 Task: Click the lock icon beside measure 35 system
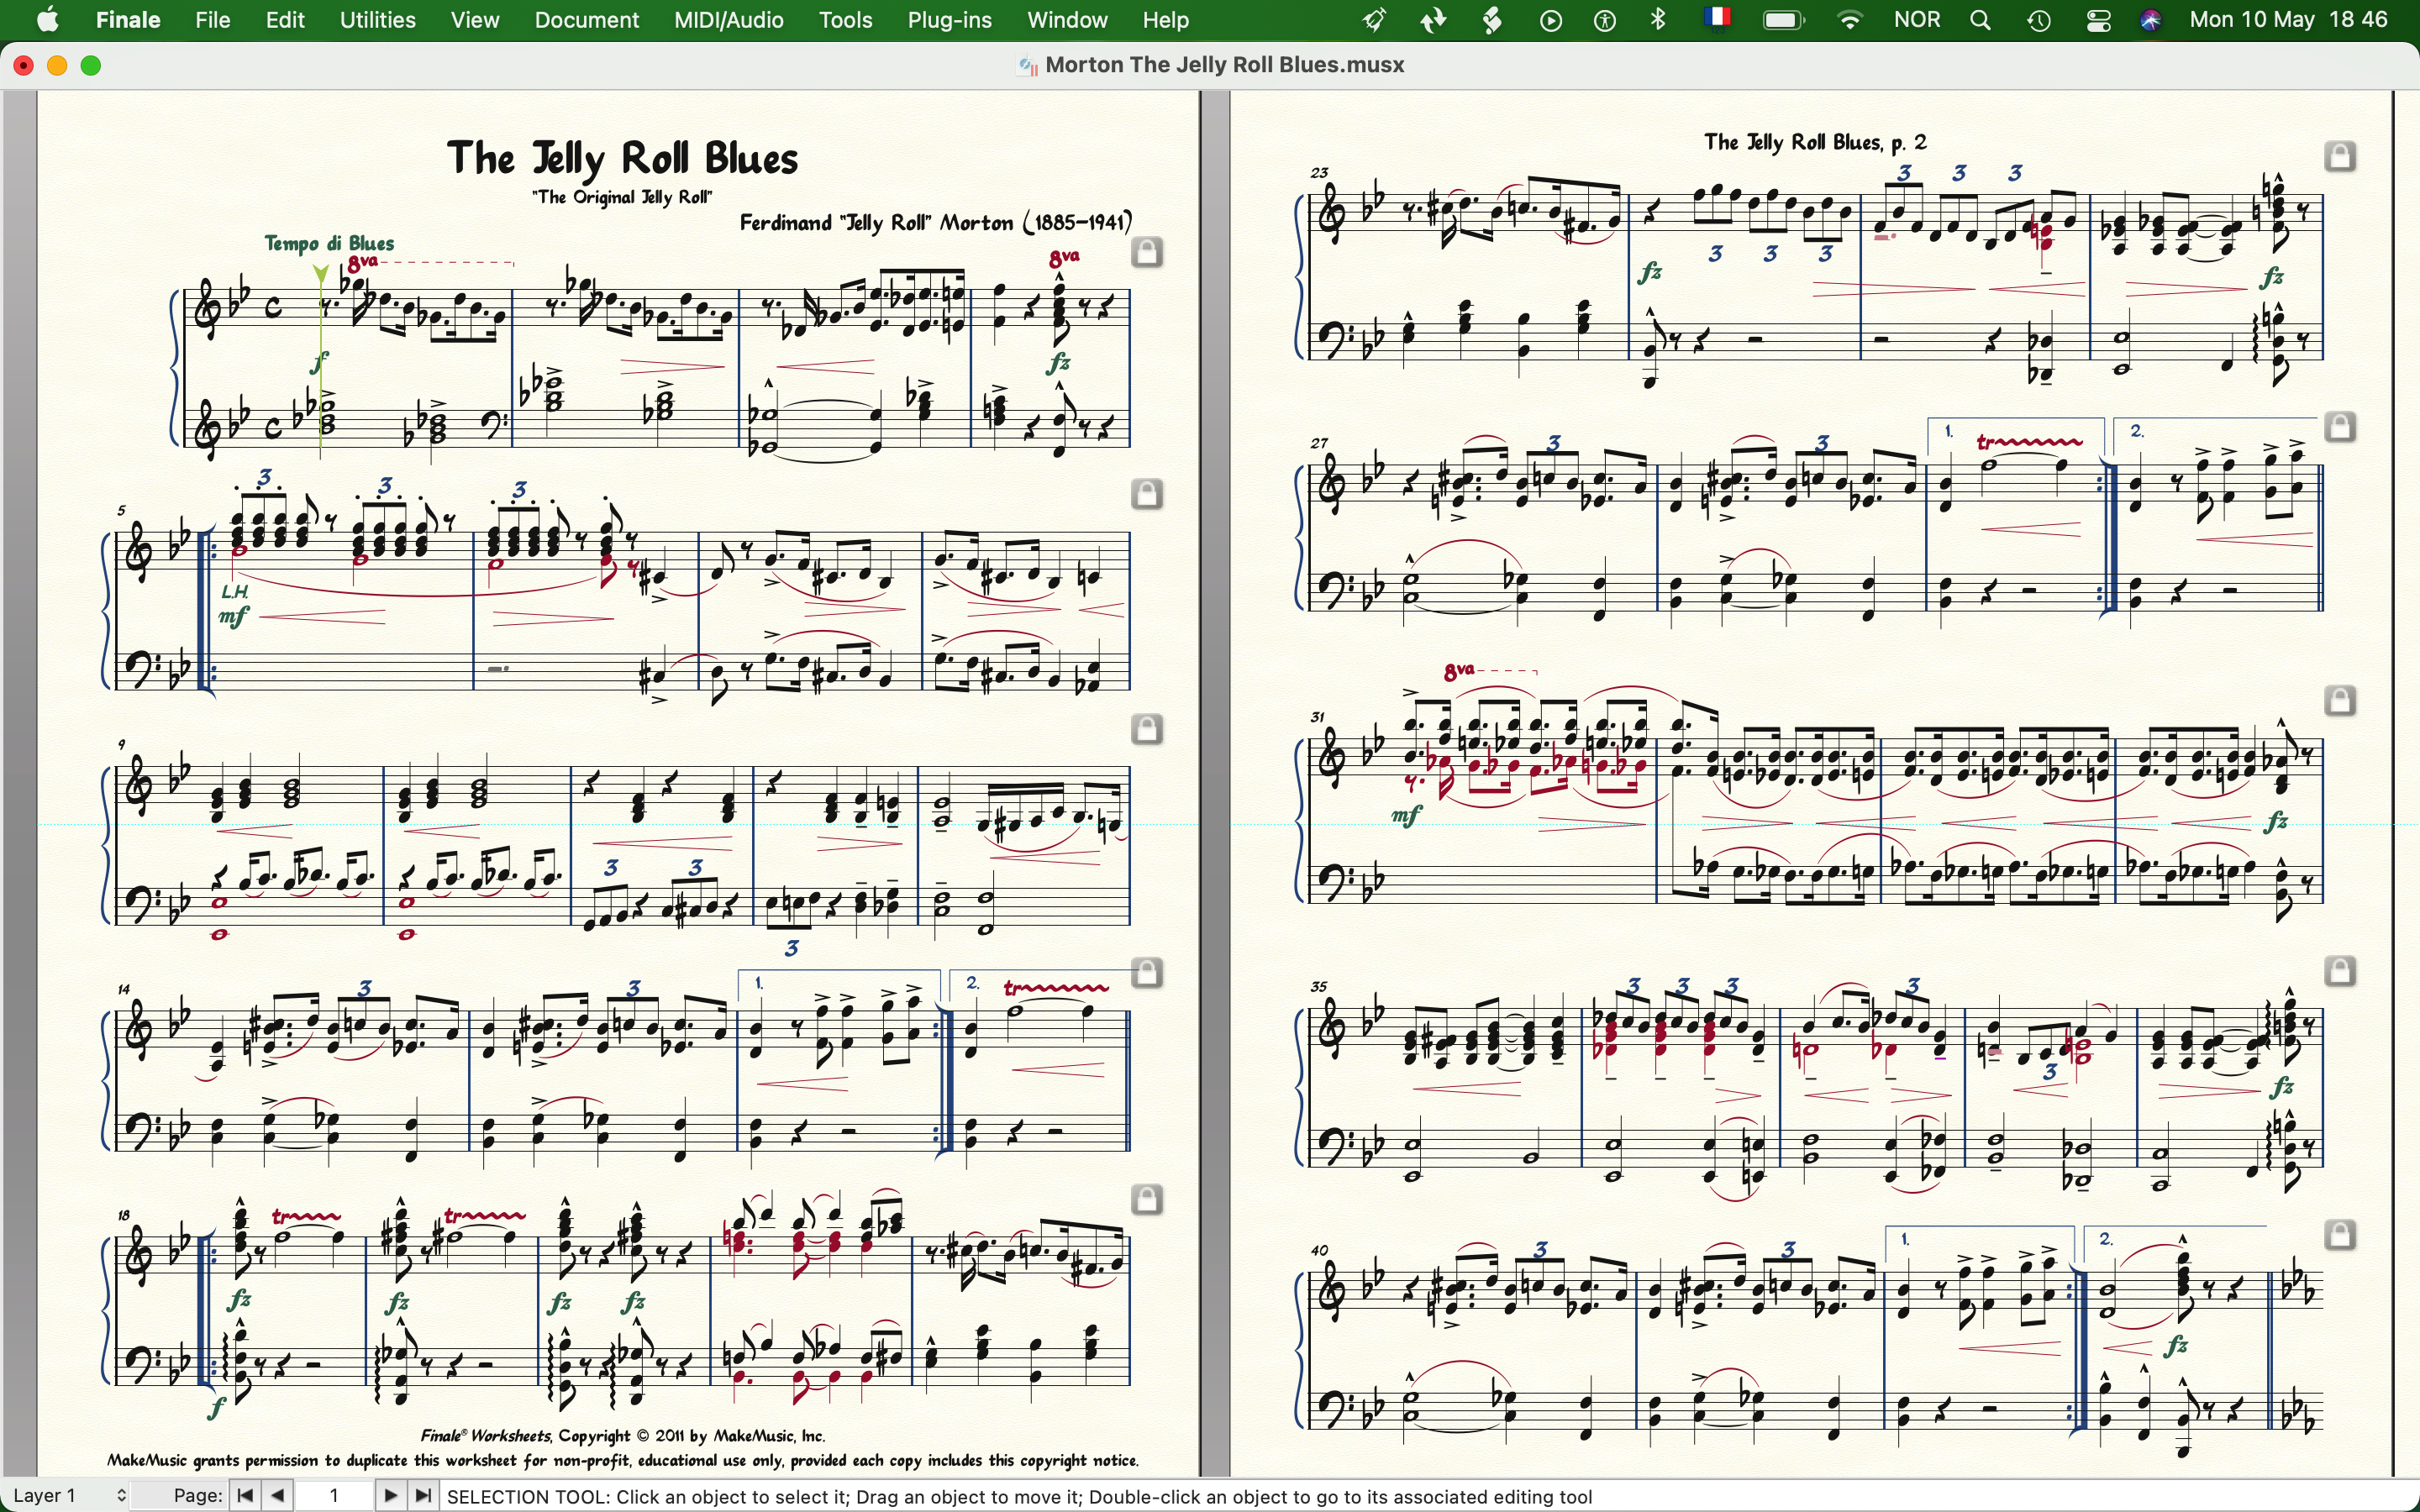[x=2342, y=971]
